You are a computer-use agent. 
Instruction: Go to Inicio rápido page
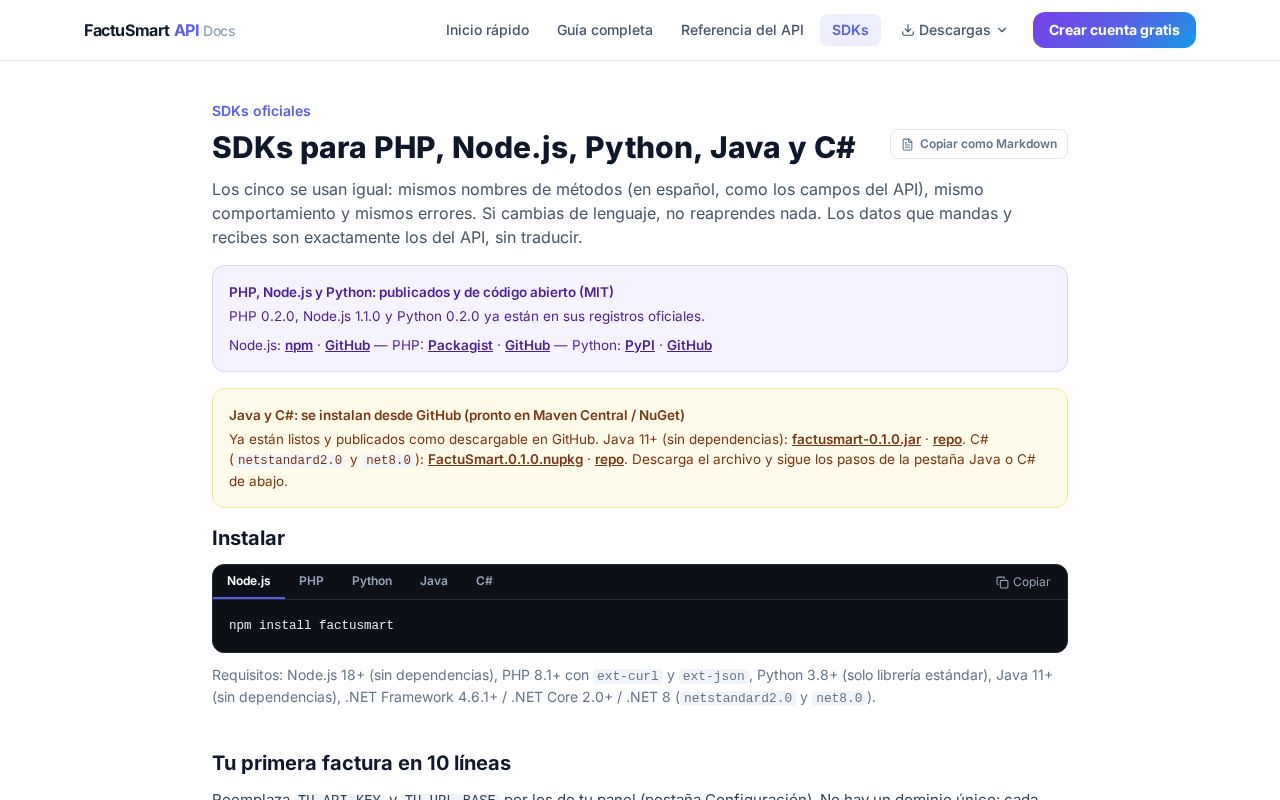[487, 30]
